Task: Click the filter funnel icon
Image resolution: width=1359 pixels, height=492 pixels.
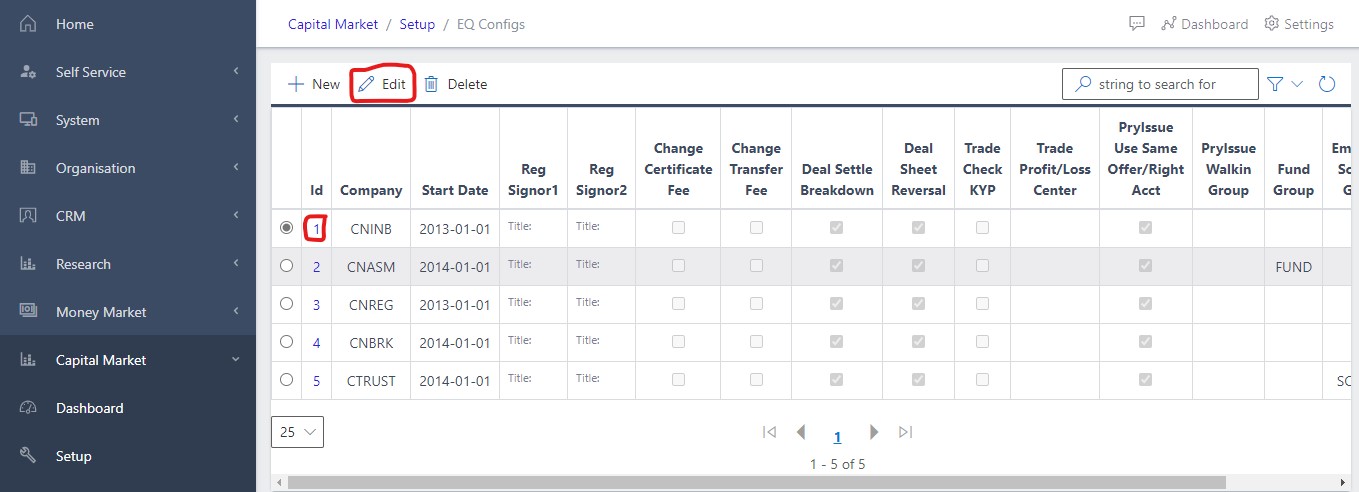Action: [x=1275, y=84]
